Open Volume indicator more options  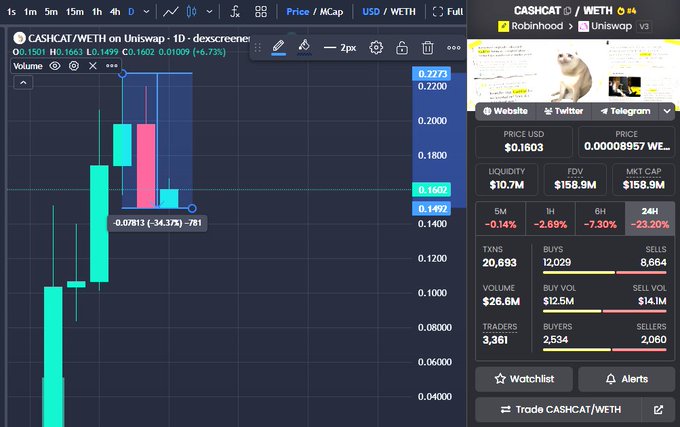point(111,66)
